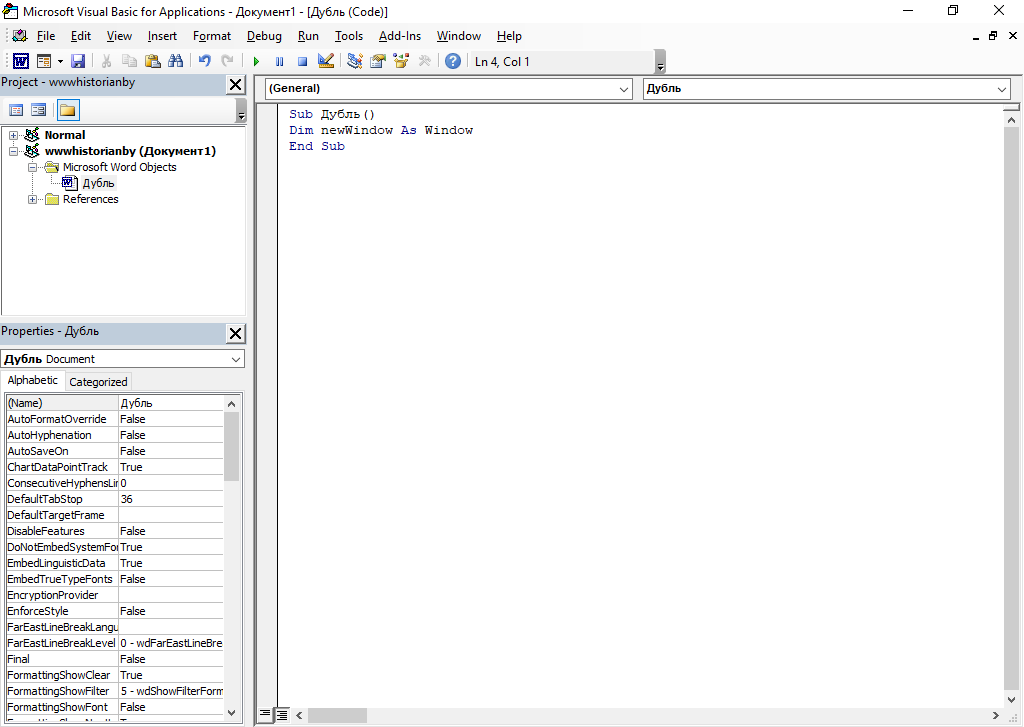Select the Дубль document in project tree
Screen dimensions: 1024x727
98,183
